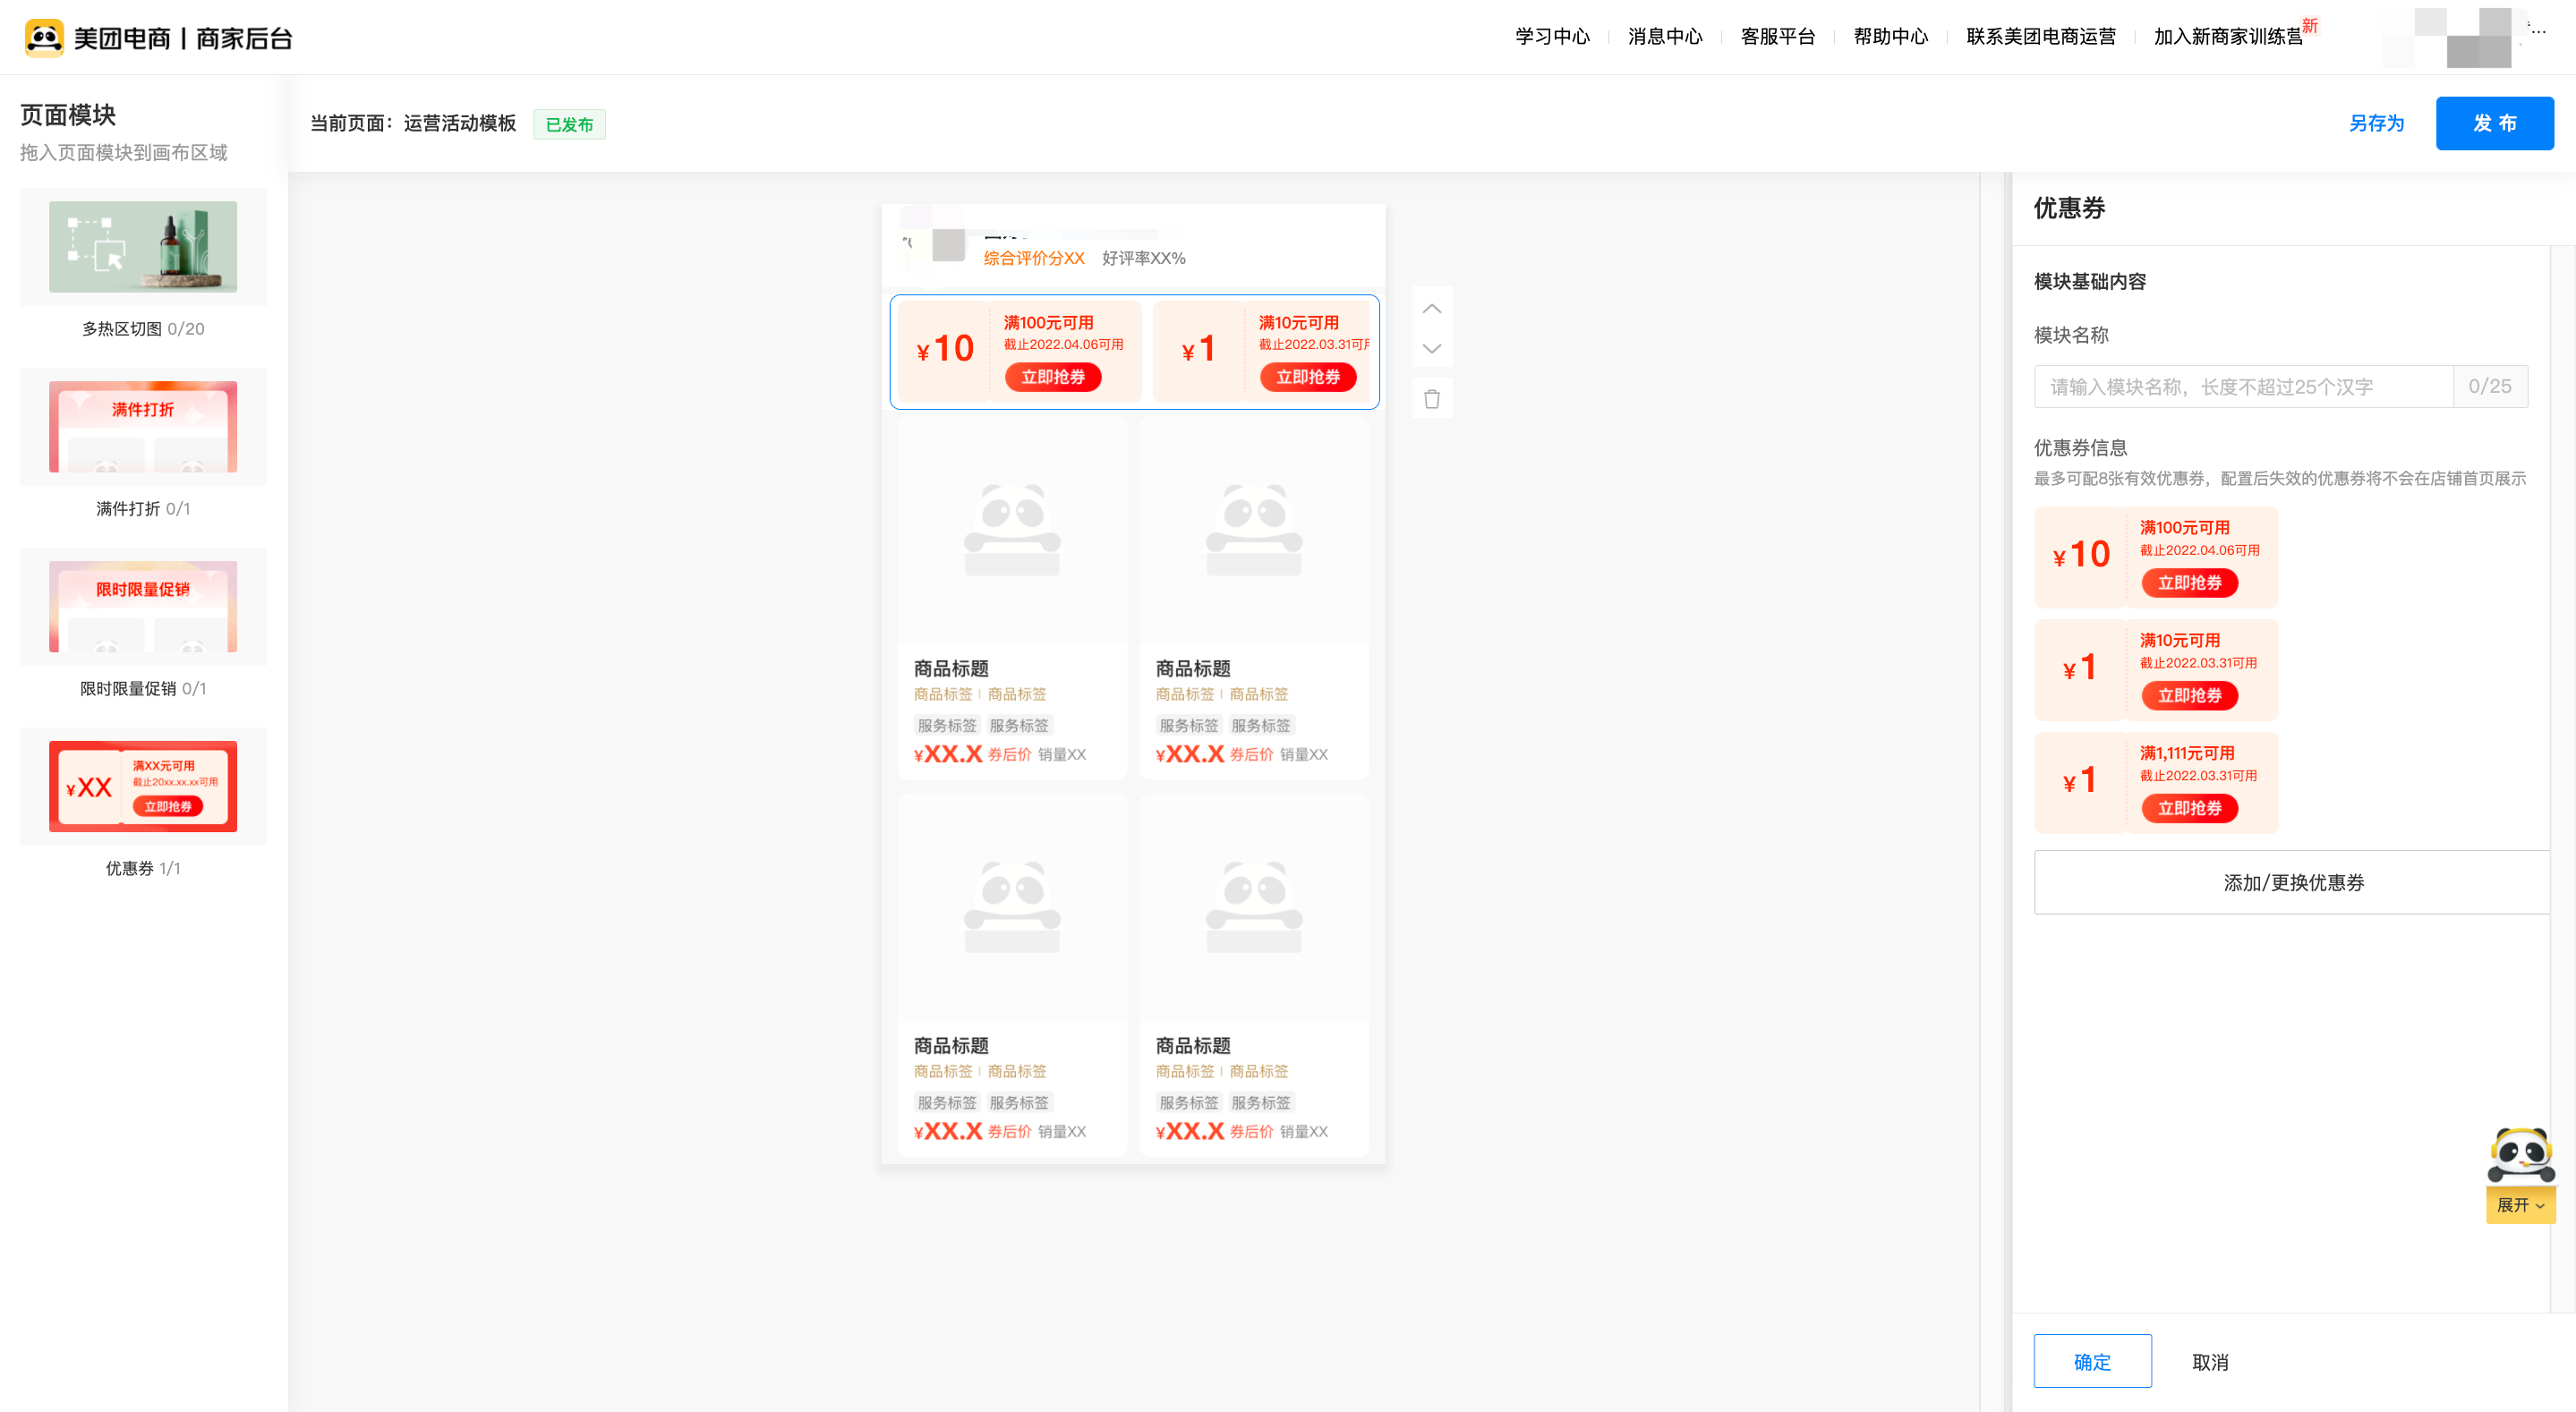Choose the 限时限量促销 module thumbnail
The height and width of the screenshot is (1412, 2576).
tap(143, 607)
